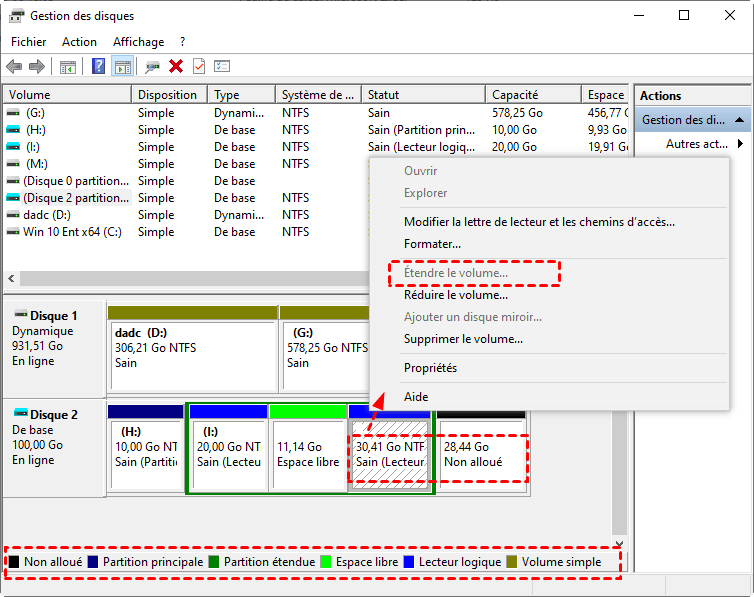
Task: Click the Sain (Partition prin... status cell
Action: pyautogui.click(x=421, y=130)
